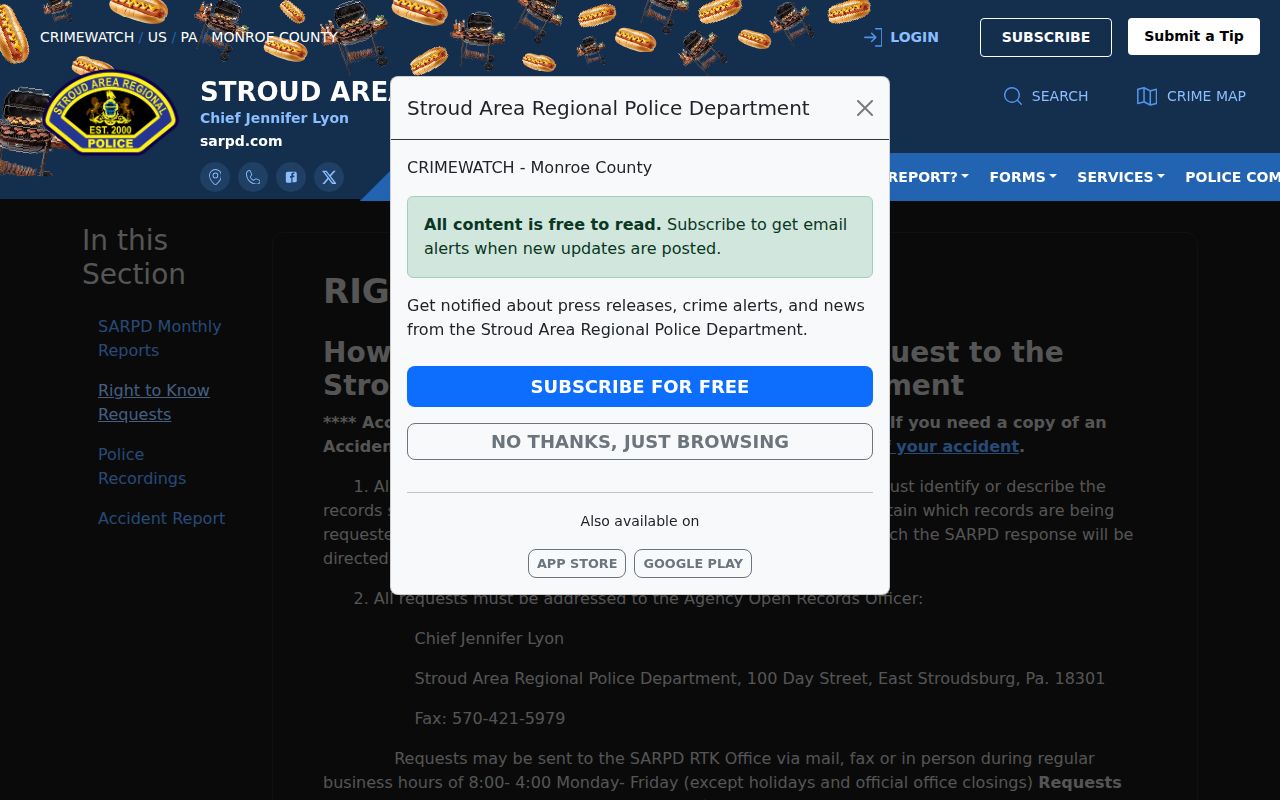Click the sarpd.com website link
This screenshot has height=800, width=1280.
241,141
